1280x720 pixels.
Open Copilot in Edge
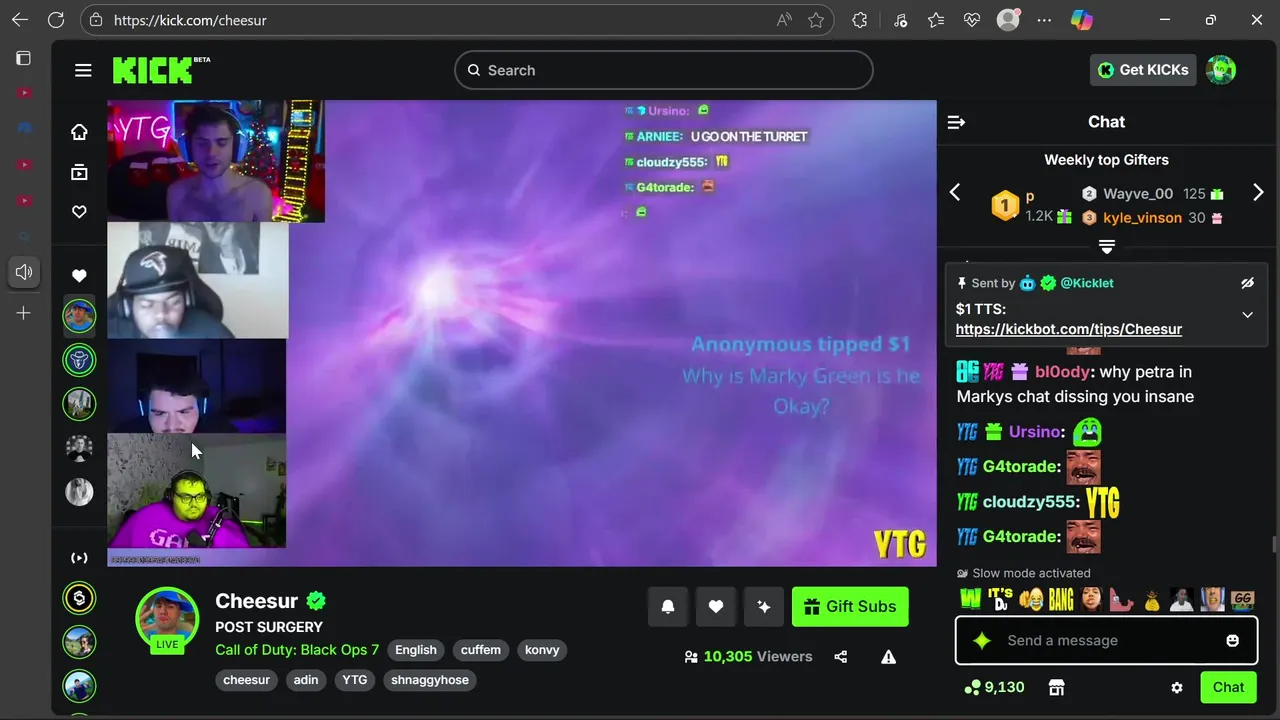1081,20
